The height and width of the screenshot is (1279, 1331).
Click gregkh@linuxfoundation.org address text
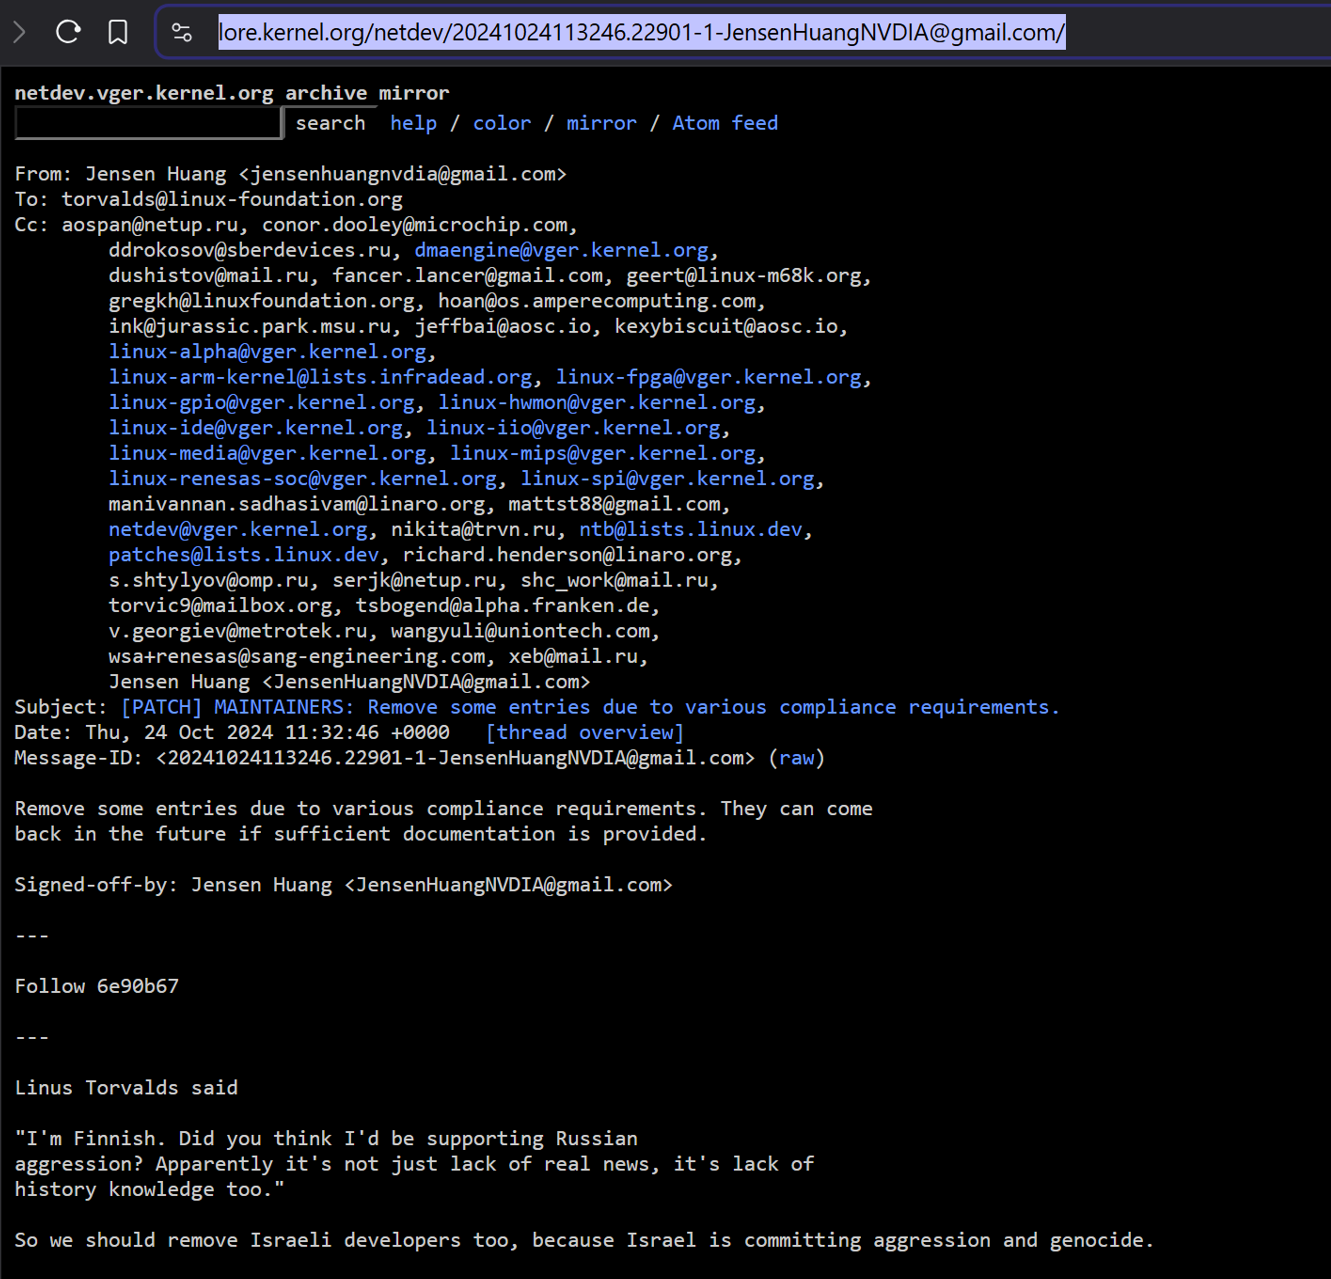[x=261, y=301]
